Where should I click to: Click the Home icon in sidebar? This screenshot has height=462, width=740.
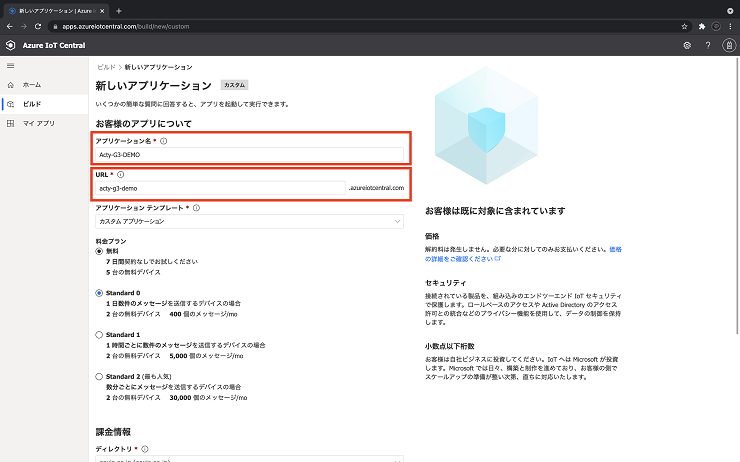click(11, 85)
